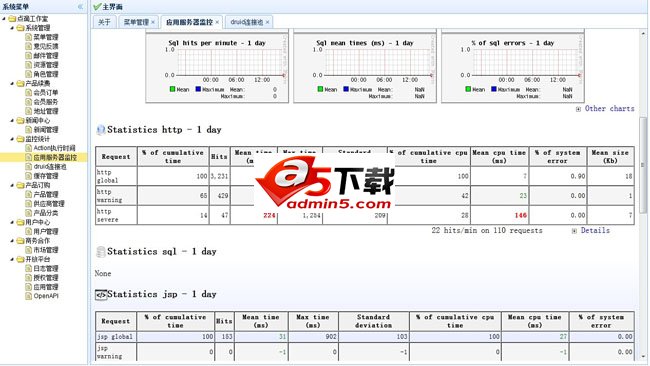The image size is (650, 366).
Task: Click the page icon beside 日志管理
Action: 29,269
